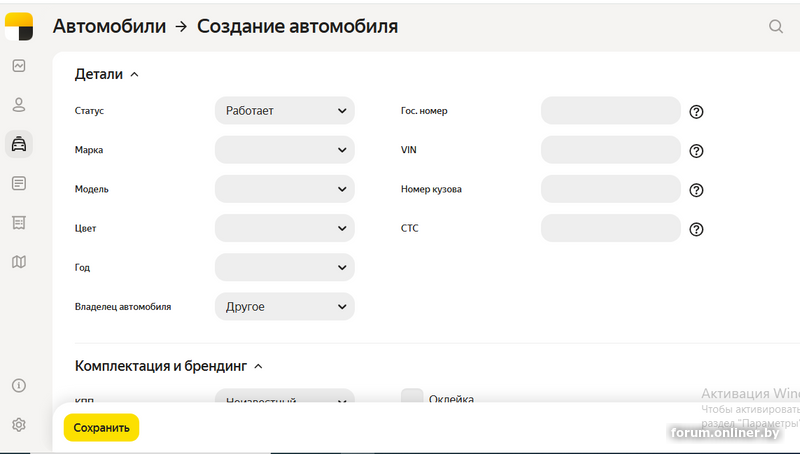Toggle the Оклейка checkbox
Screen dimensions: 800x454
pyautogui.click(x=412, y=398)
